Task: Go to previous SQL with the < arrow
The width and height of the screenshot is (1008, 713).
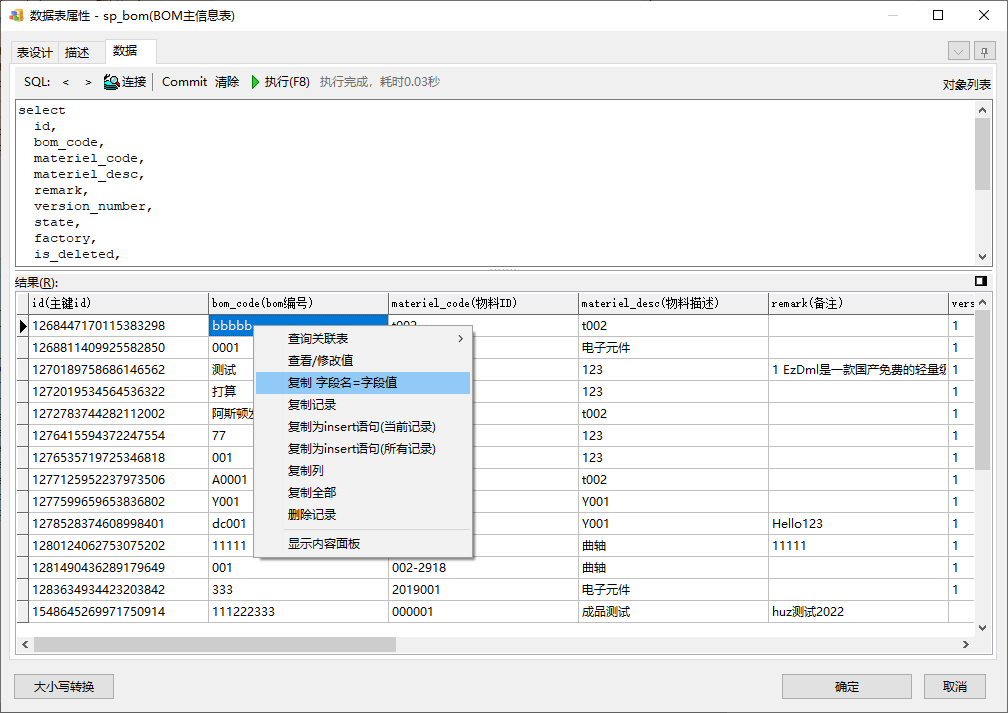Action: 66,82
